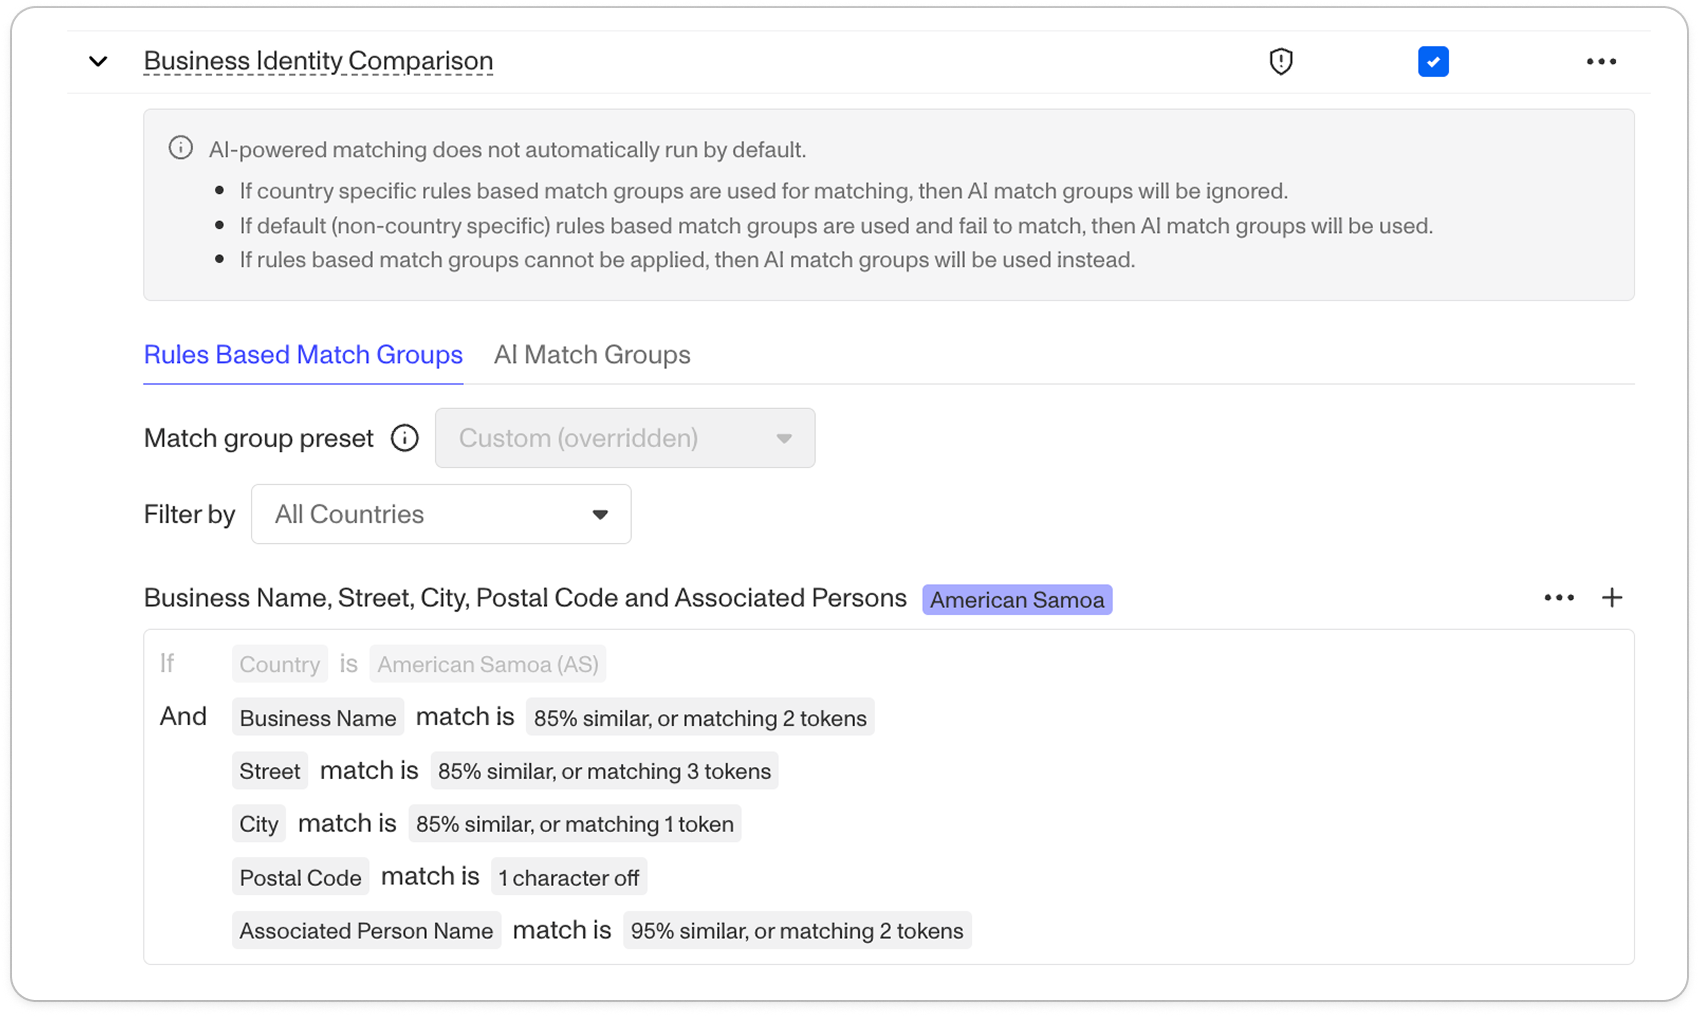Click Match group preset info icon
The height and width of the screenshot is (1016, 1699).
pos(405,438)
